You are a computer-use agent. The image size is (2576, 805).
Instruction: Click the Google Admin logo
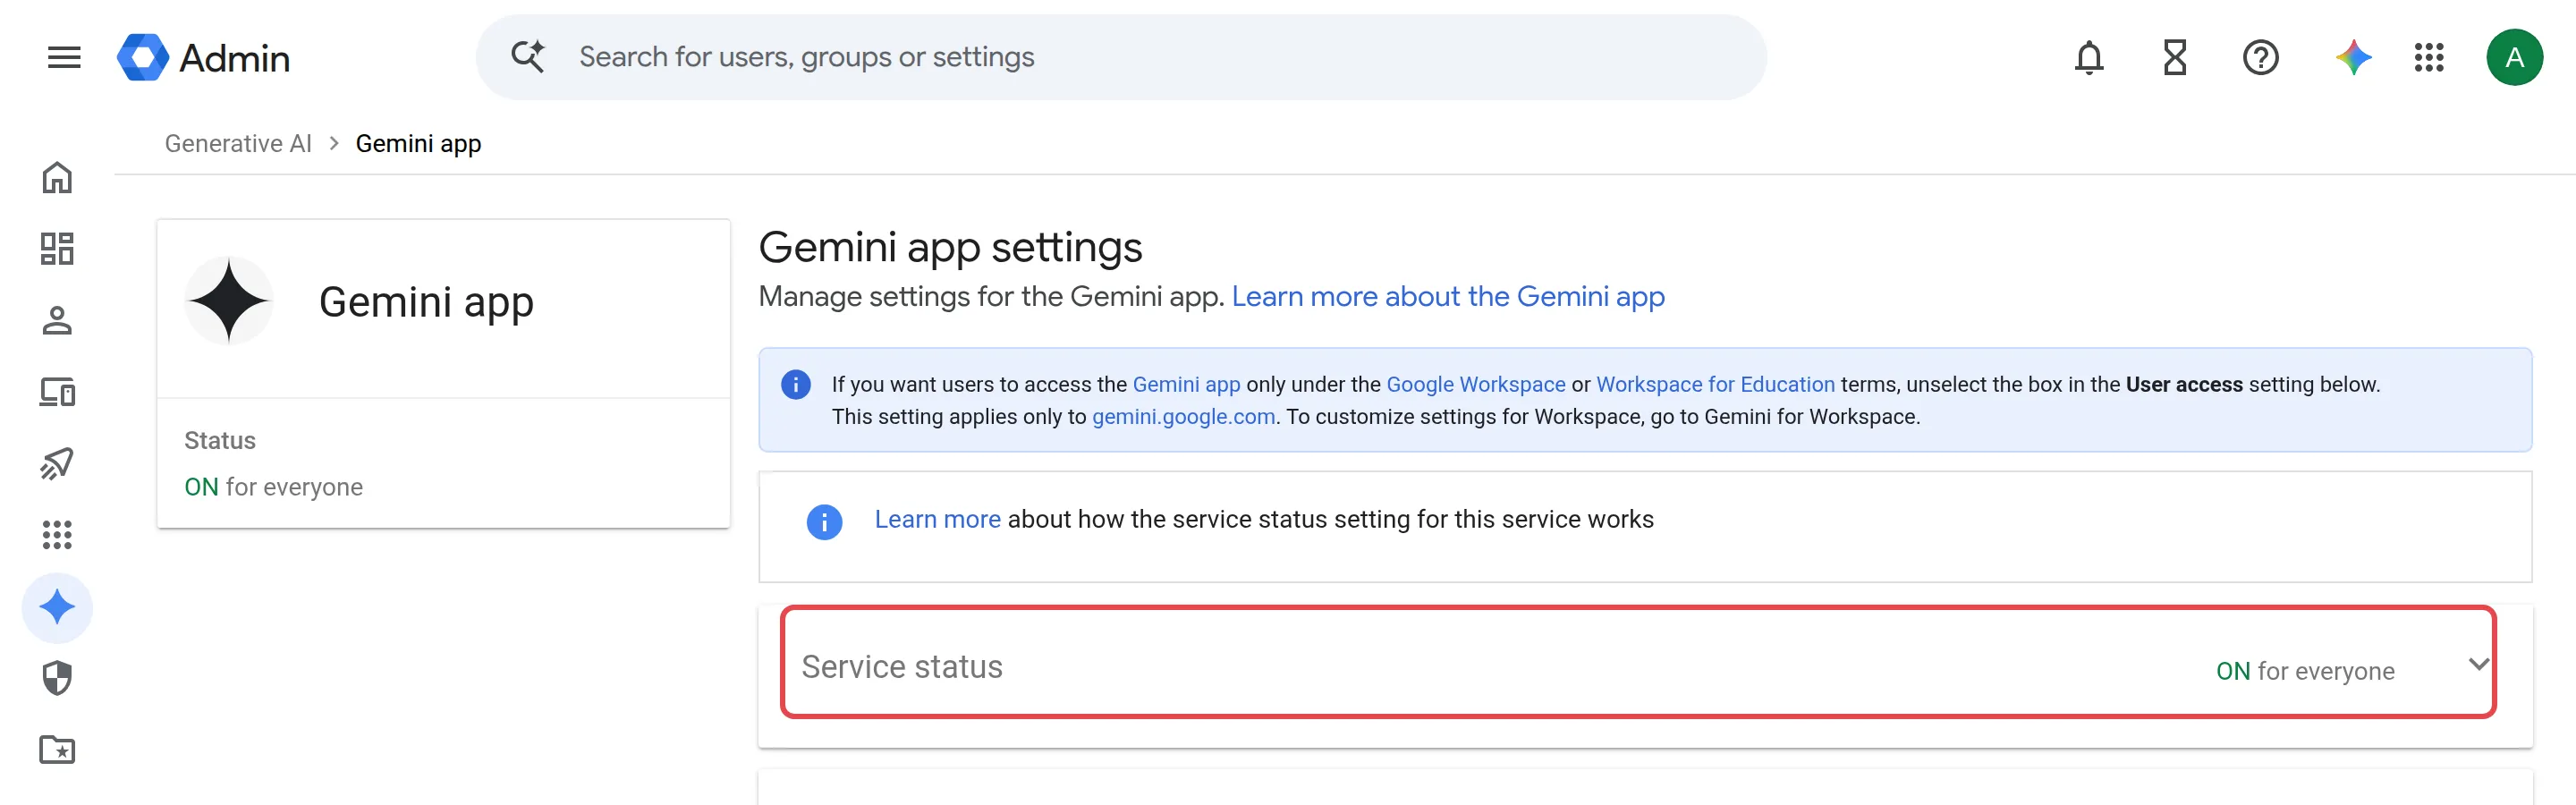tap(204, 57)
